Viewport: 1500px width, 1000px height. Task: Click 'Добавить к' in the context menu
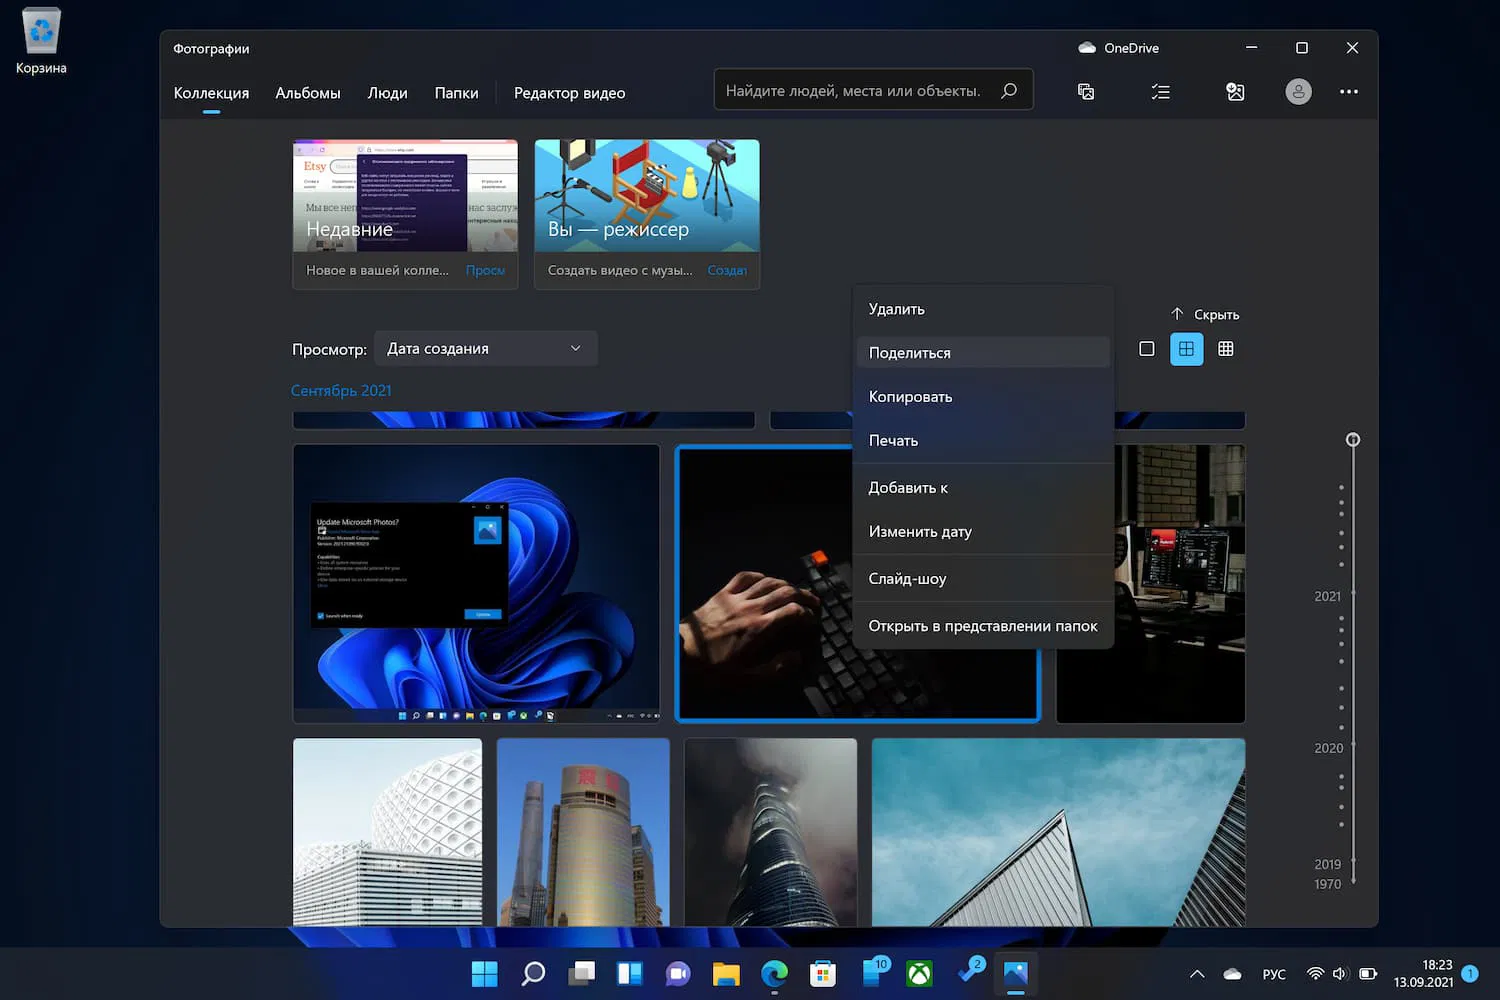click(x=983, y=487)
